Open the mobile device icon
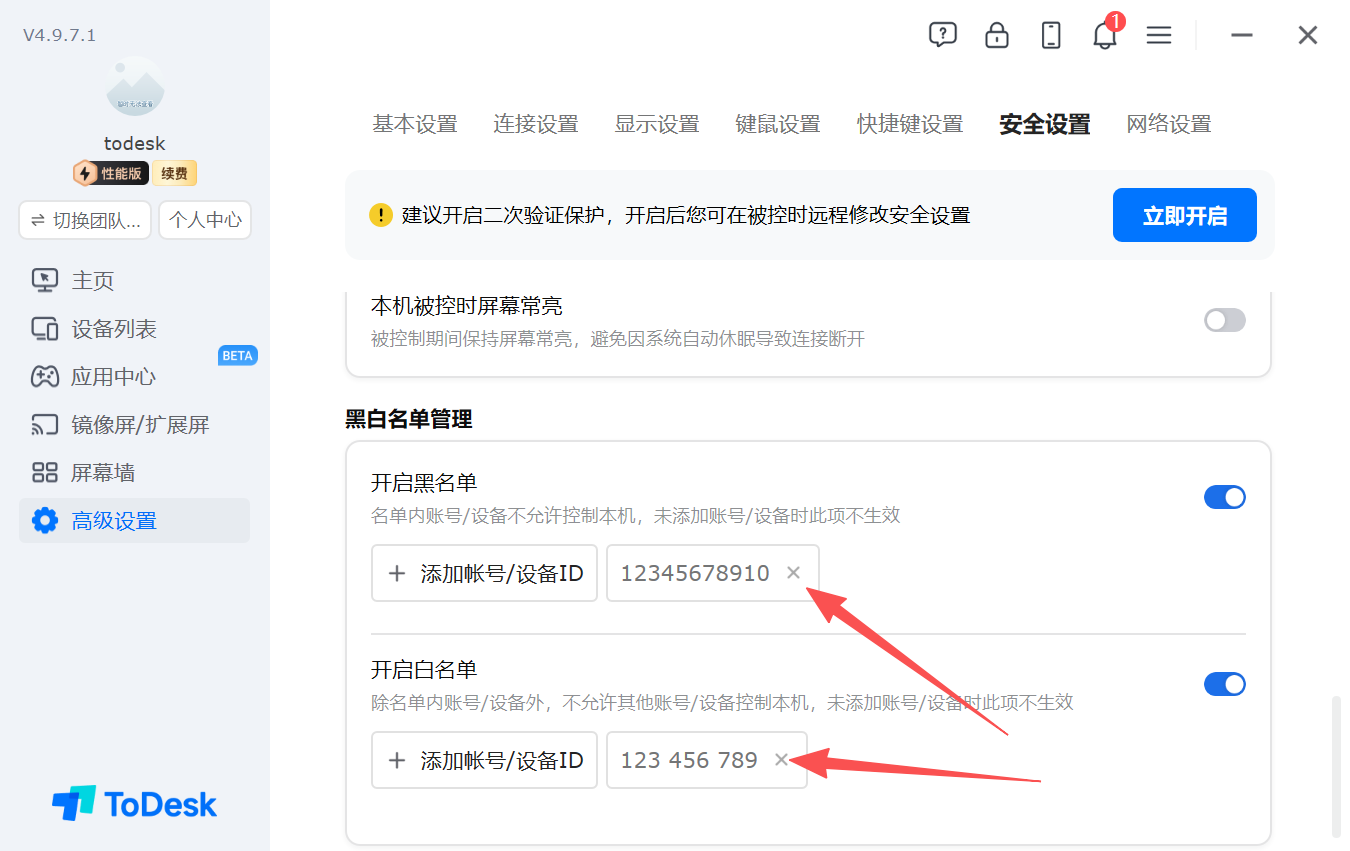1350x851 pixels. [x=1050, y=35]
